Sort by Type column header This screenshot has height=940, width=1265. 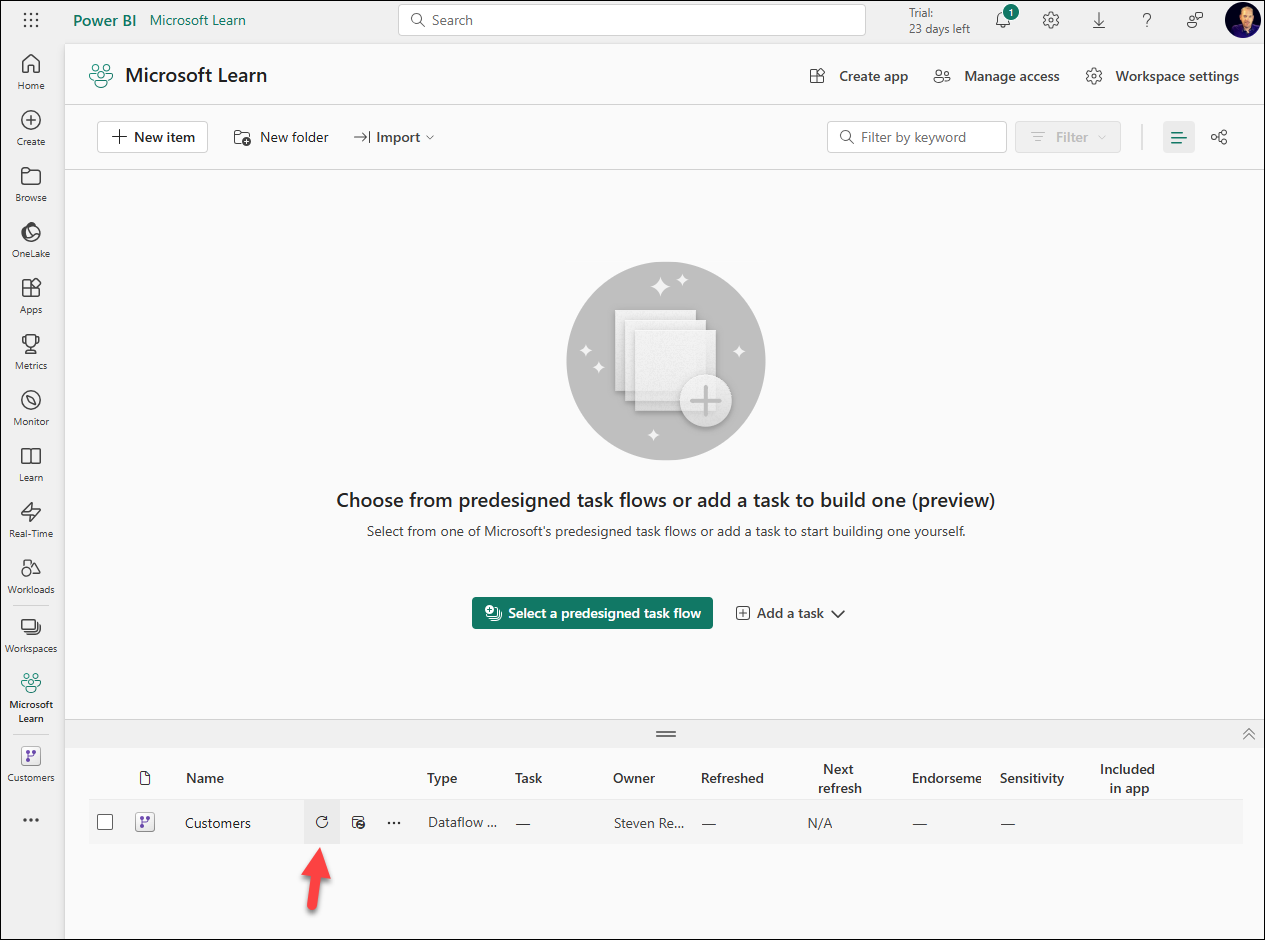coord(442,778)
